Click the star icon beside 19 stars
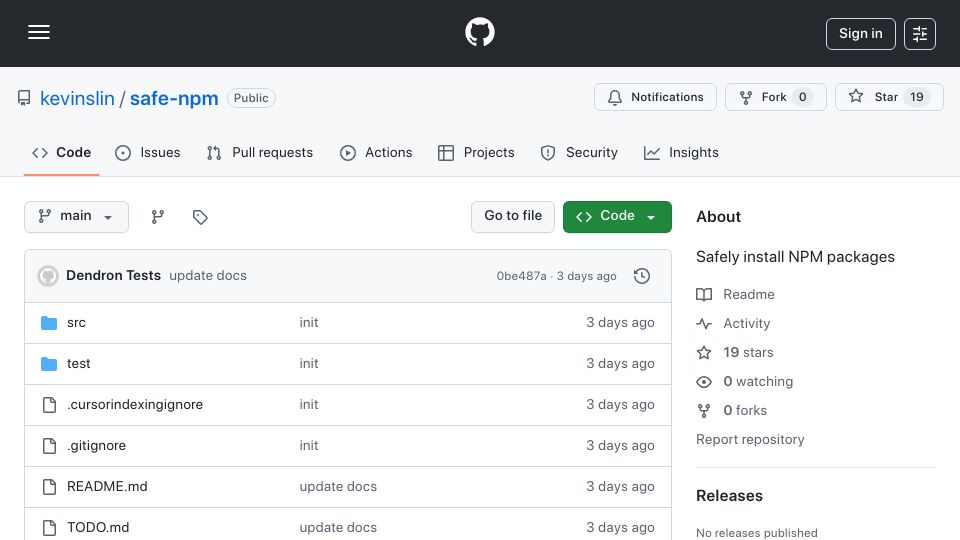 (x=704, y=353)
